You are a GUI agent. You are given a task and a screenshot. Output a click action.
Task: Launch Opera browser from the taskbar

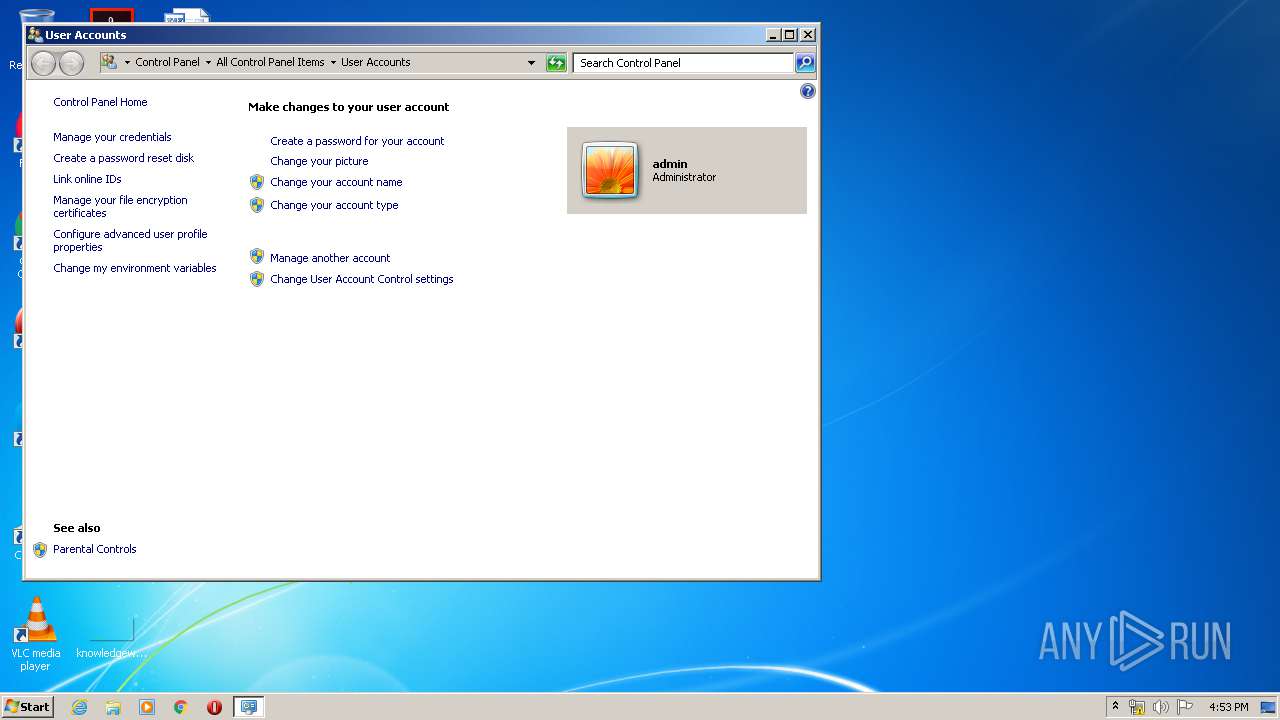(214, 707)
